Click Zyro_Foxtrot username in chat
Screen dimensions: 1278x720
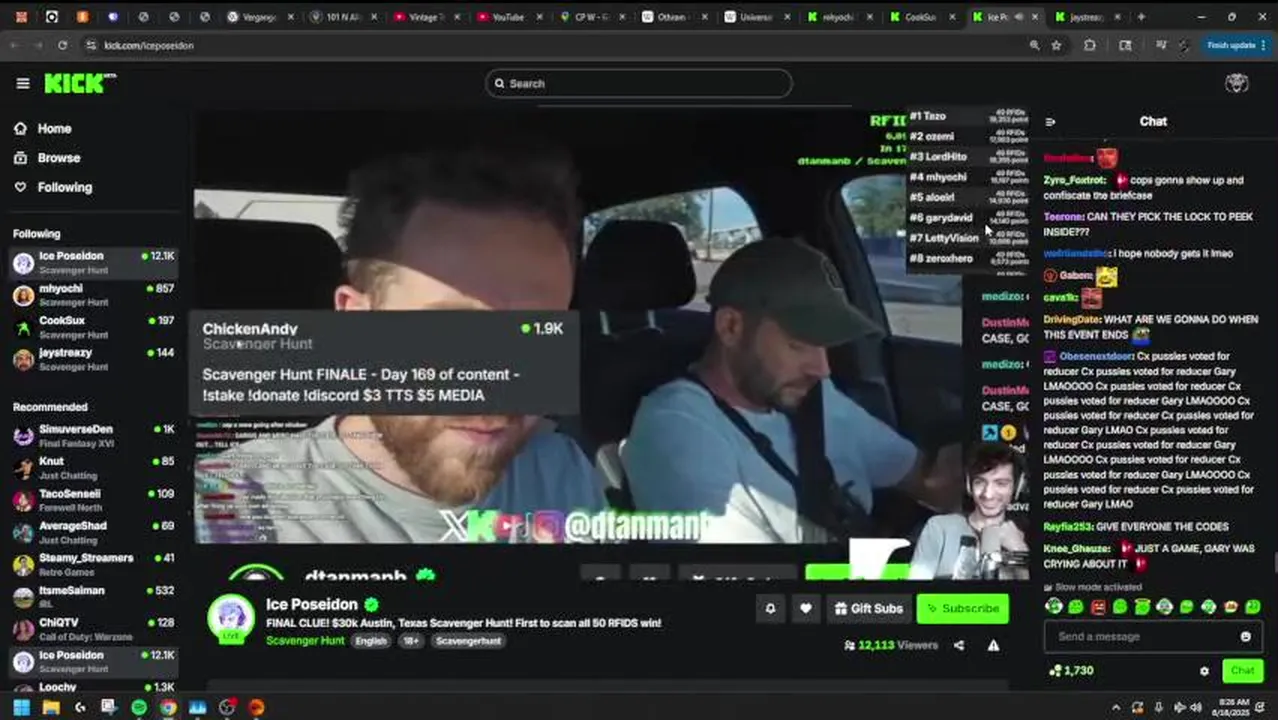click(1074, 181)
